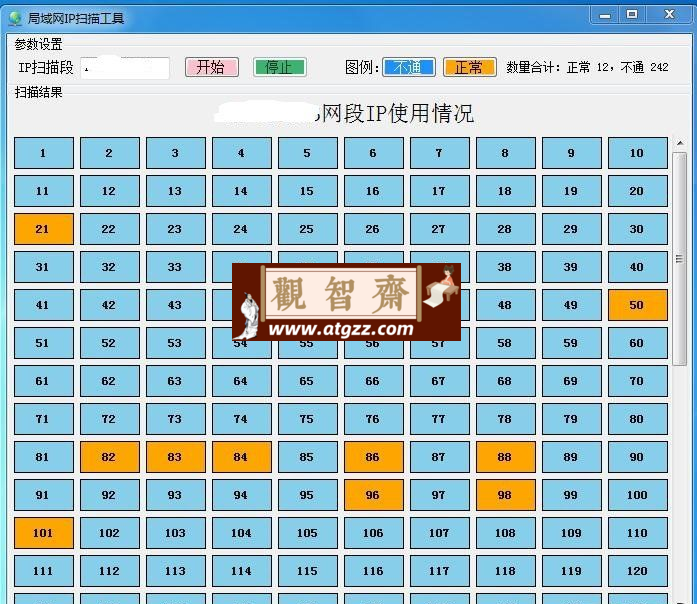Click IP cell 93
This screenshot has height=604, width=697.
click(176, 495)
